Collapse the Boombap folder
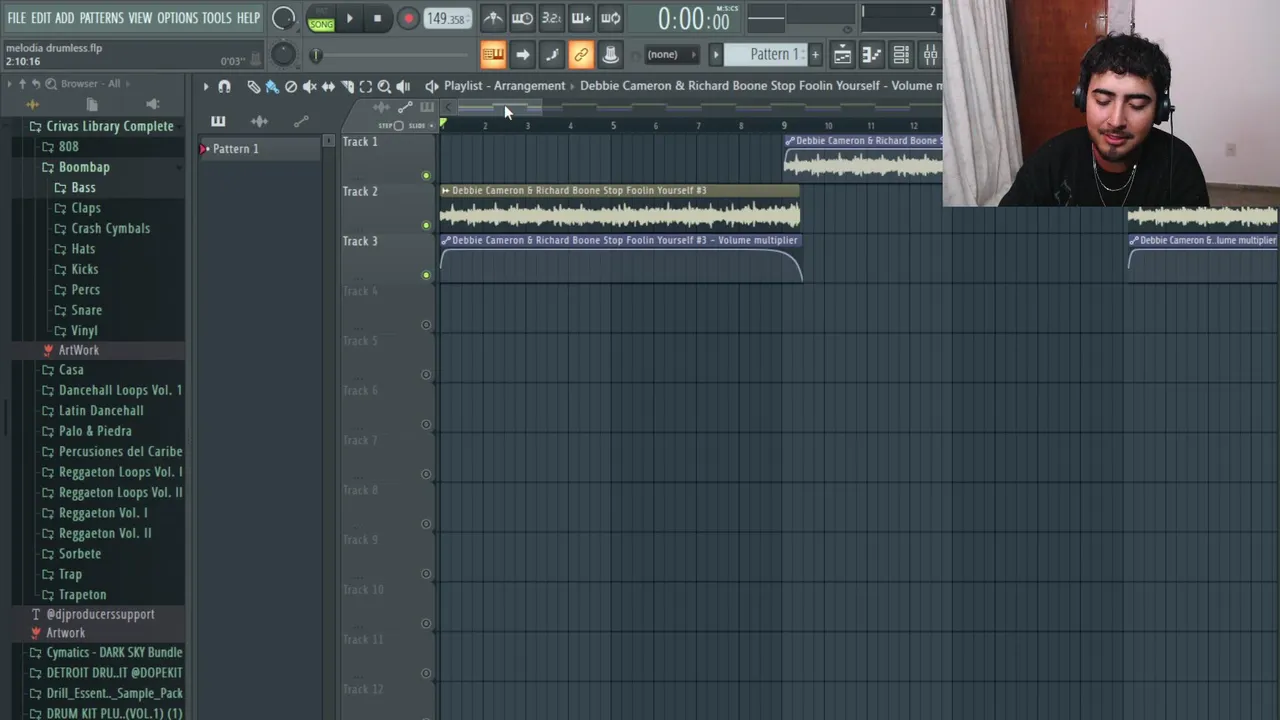 click(76, 167)
